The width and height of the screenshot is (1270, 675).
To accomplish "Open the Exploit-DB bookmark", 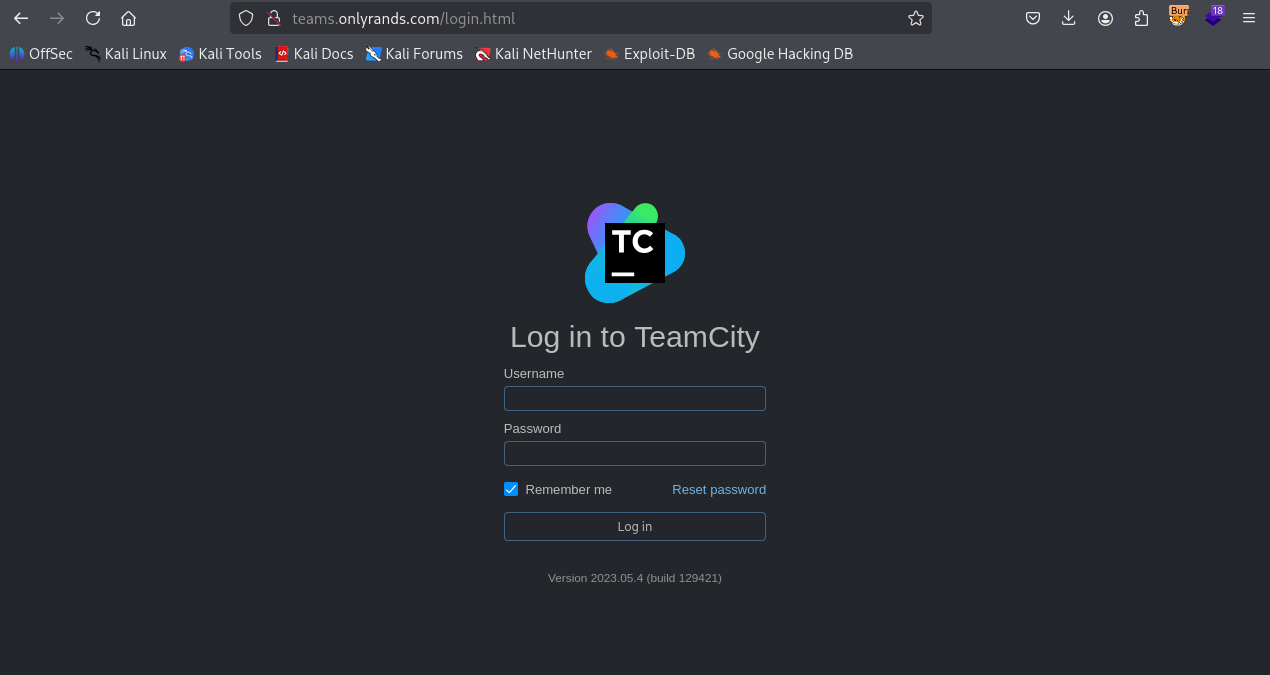I will pyautogui.click(x=649, y=54).
